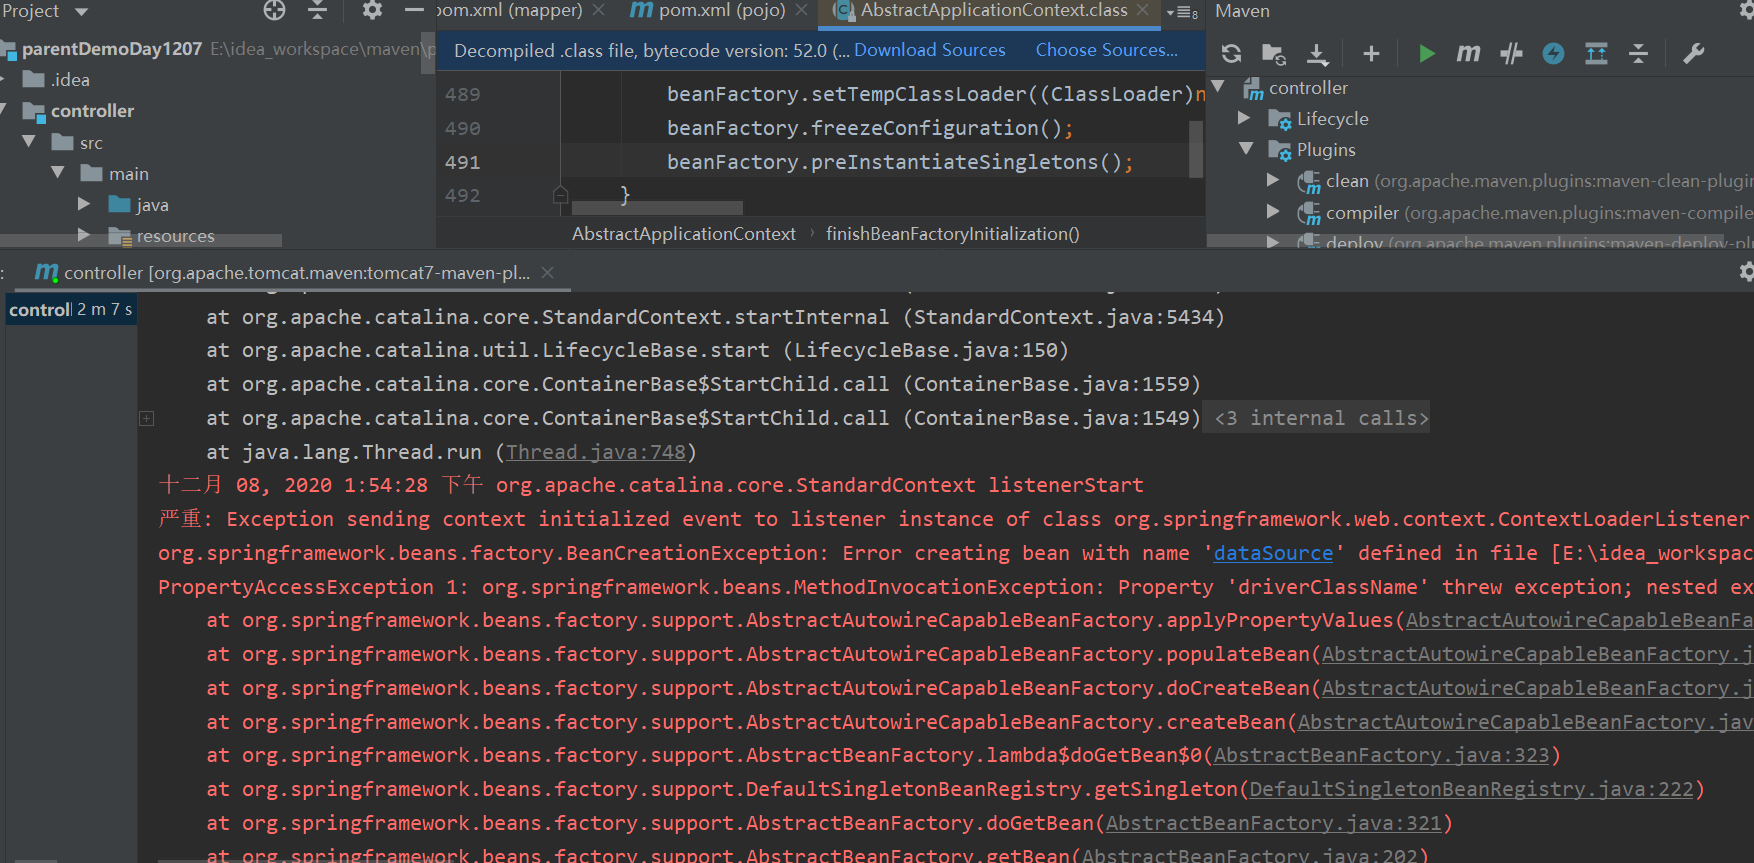Screen dimensions: 1754x863
Task: Download sources and documentation in Maven toolbar
Action: (1317, 53)
